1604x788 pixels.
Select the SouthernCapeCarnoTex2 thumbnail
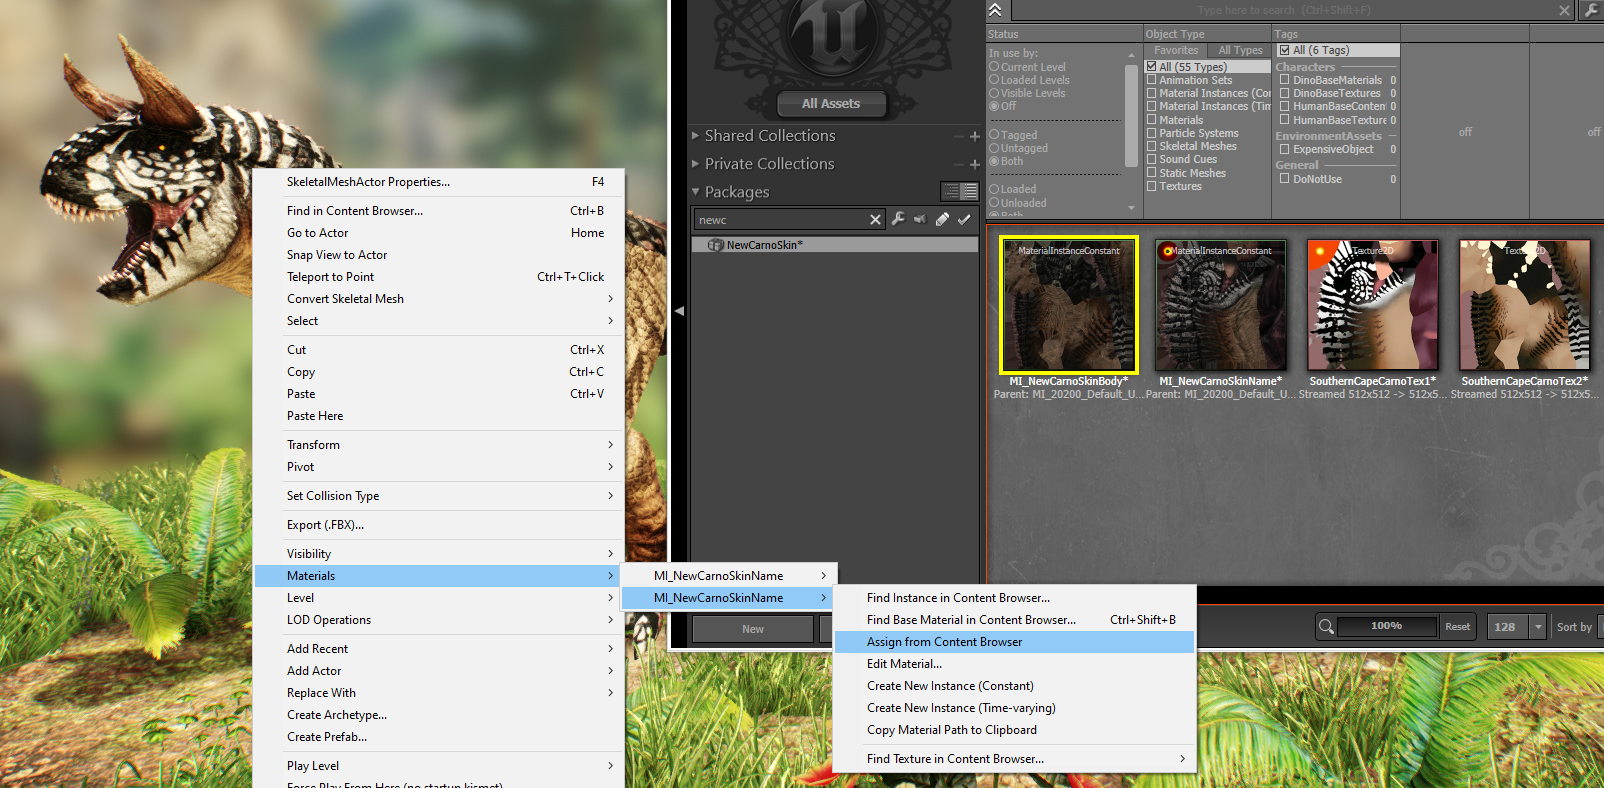pyautogui.click(x=1525, y=305)
